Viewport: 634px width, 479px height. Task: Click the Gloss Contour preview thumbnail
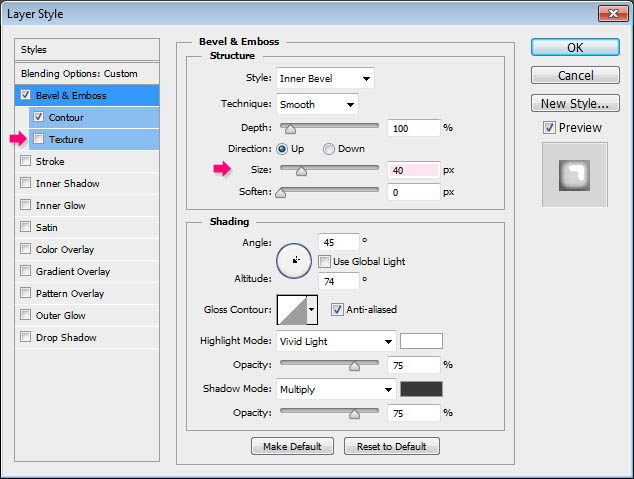click(x=291, y=310)
